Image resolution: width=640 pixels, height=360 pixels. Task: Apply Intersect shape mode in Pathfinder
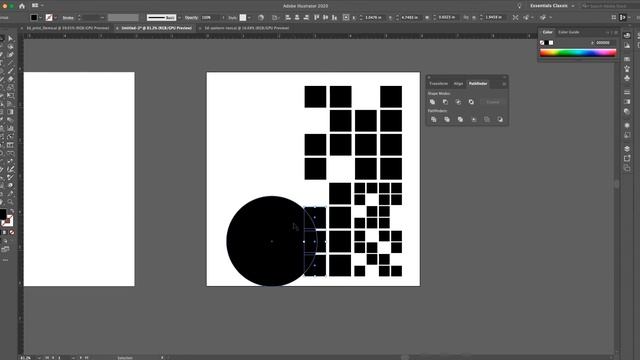(x=458, y=102)
